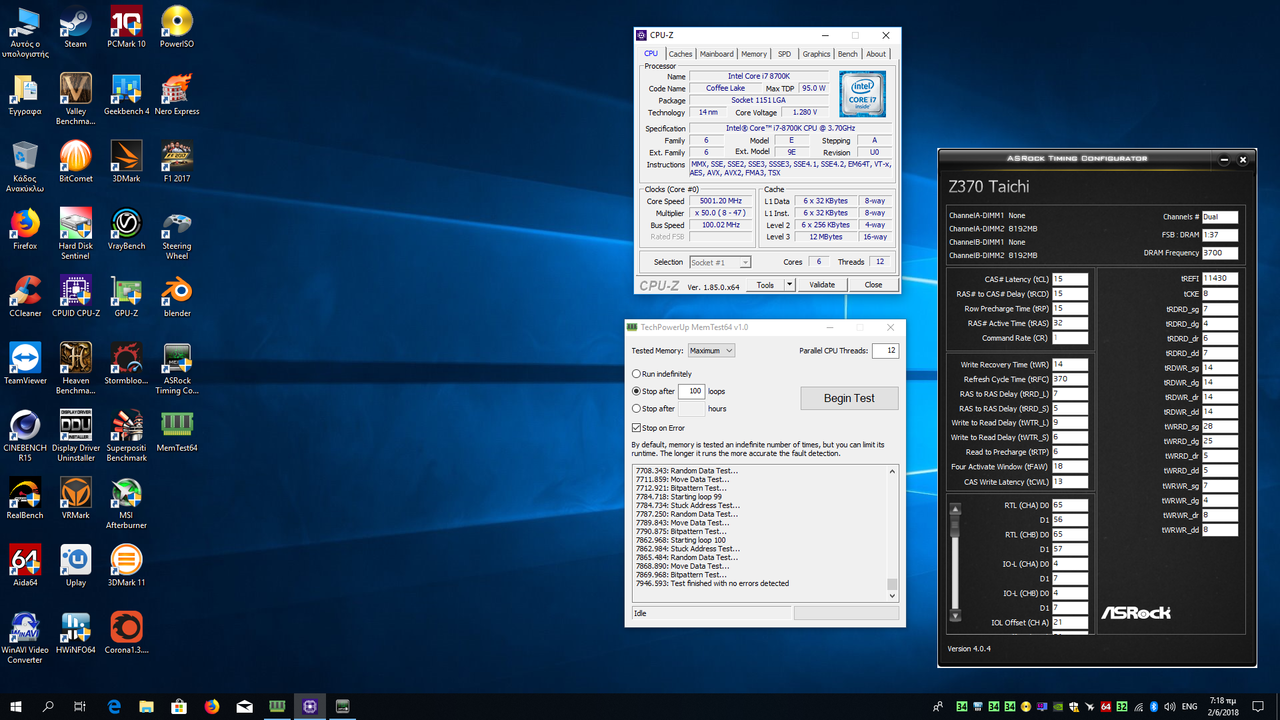Open Geekbench 4 desktop icon

(x=126, y=94)
